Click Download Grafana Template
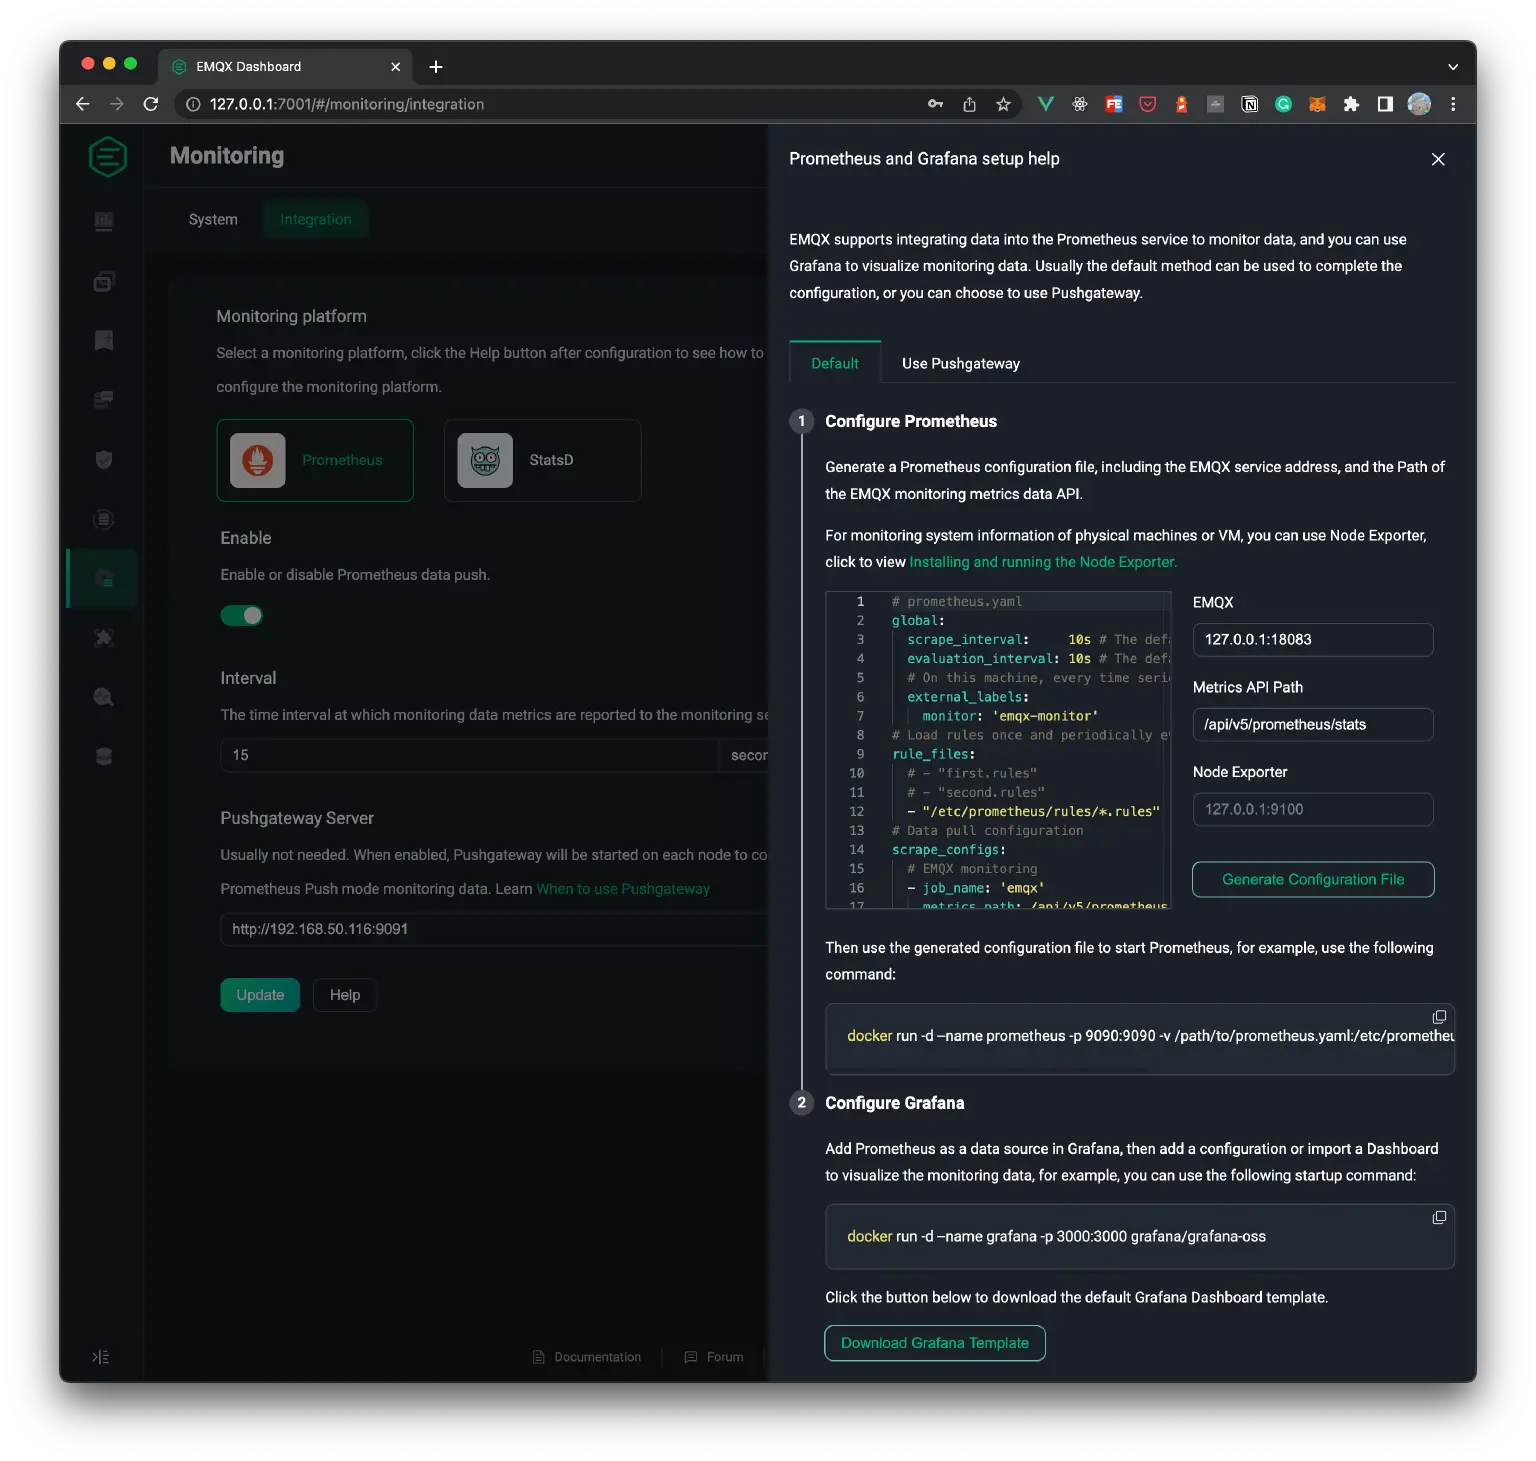Screen dimensions: 1536x1461 click(x=934, y=1342)
